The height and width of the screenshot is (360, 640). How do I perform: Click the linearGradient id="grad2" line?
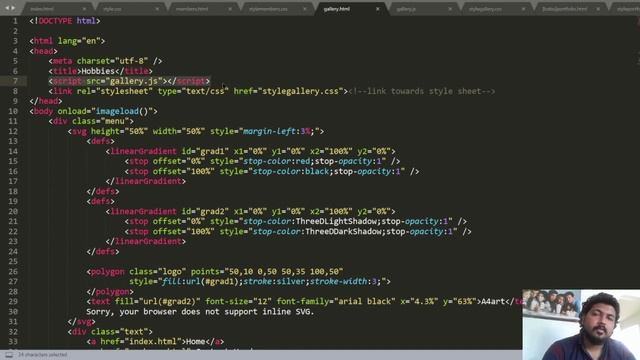(251, 211)
